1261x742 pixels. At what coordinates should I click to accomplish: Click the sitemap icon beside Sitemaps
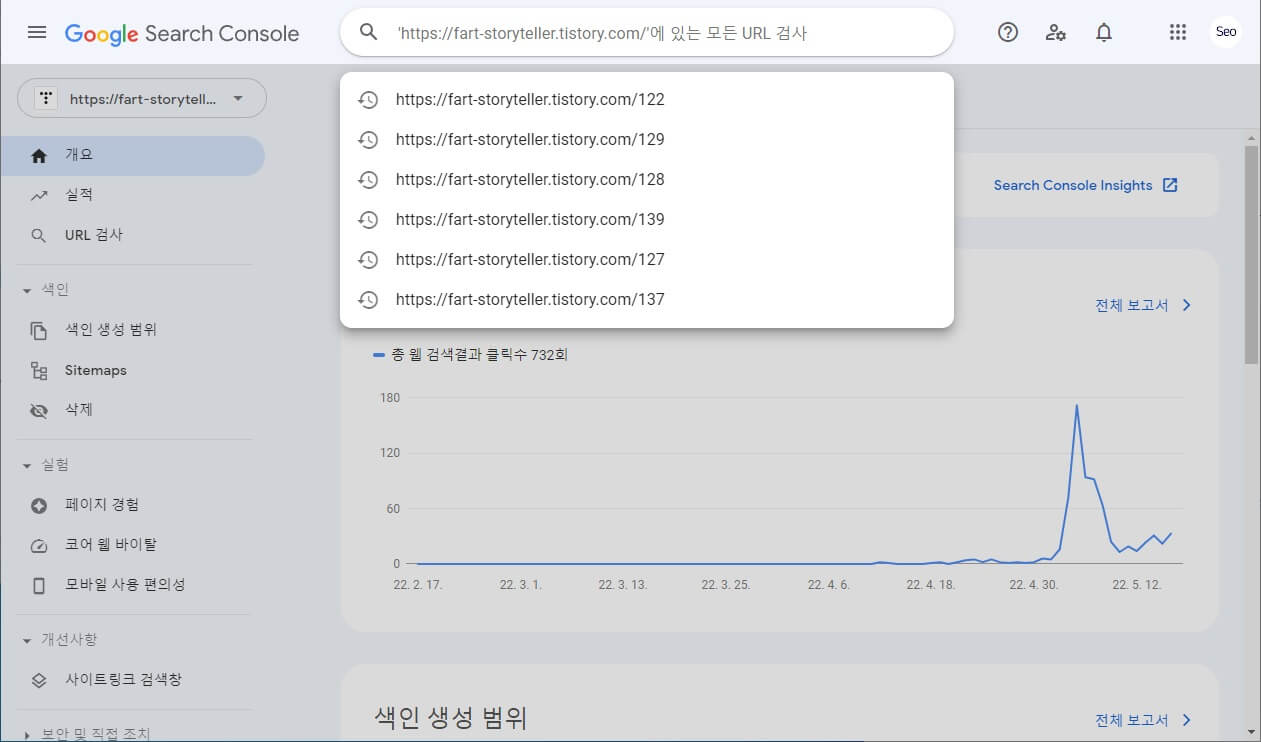click(39, 371)
